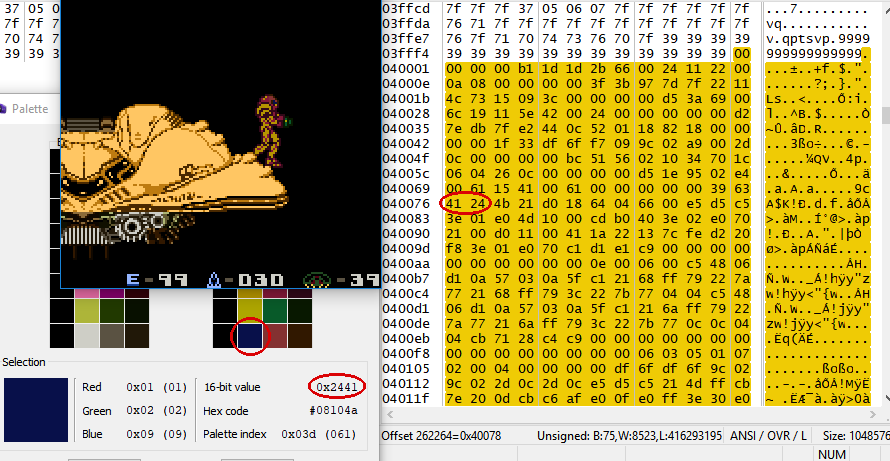The image size is (890, 461).
Task: Click offset label 040090
Action: point(406,233)
